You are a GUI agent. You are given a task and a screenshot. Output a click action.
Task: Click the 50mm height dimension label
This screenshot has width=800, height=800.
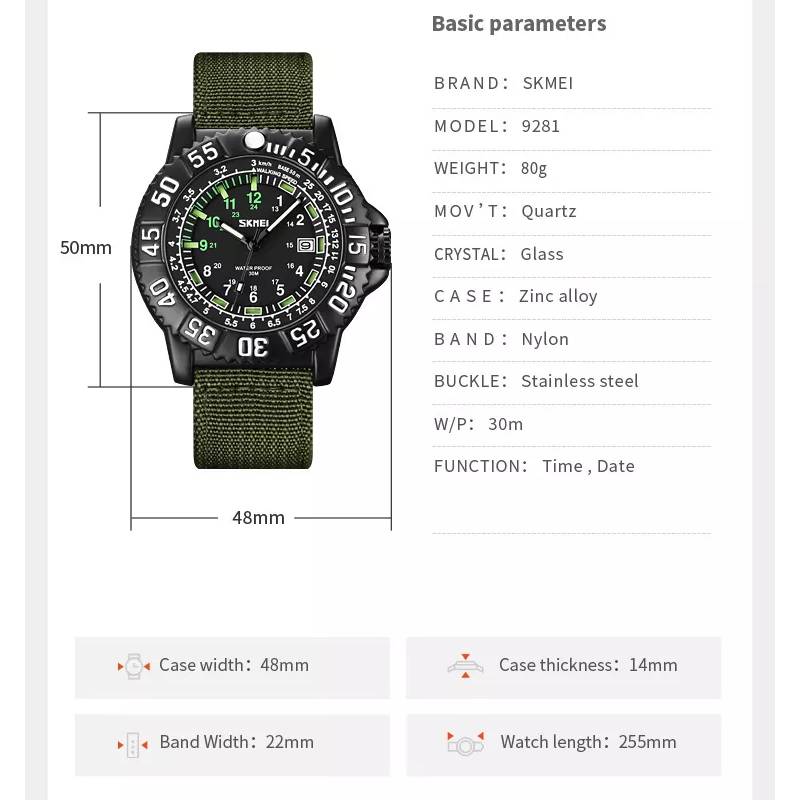(x=86, y=247)
